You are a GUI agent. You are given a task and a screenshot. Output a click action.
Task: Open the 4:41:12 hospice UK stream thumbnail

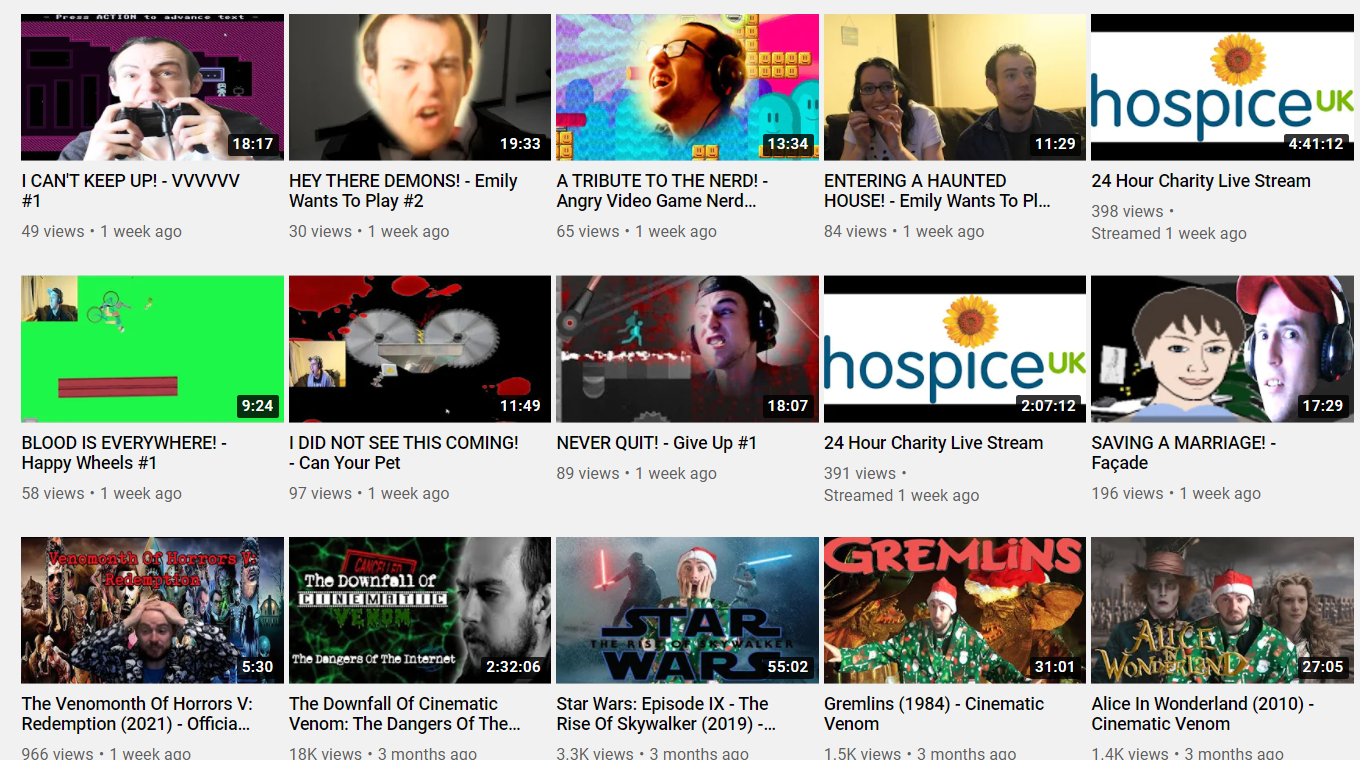click(x=1222, y=87)
